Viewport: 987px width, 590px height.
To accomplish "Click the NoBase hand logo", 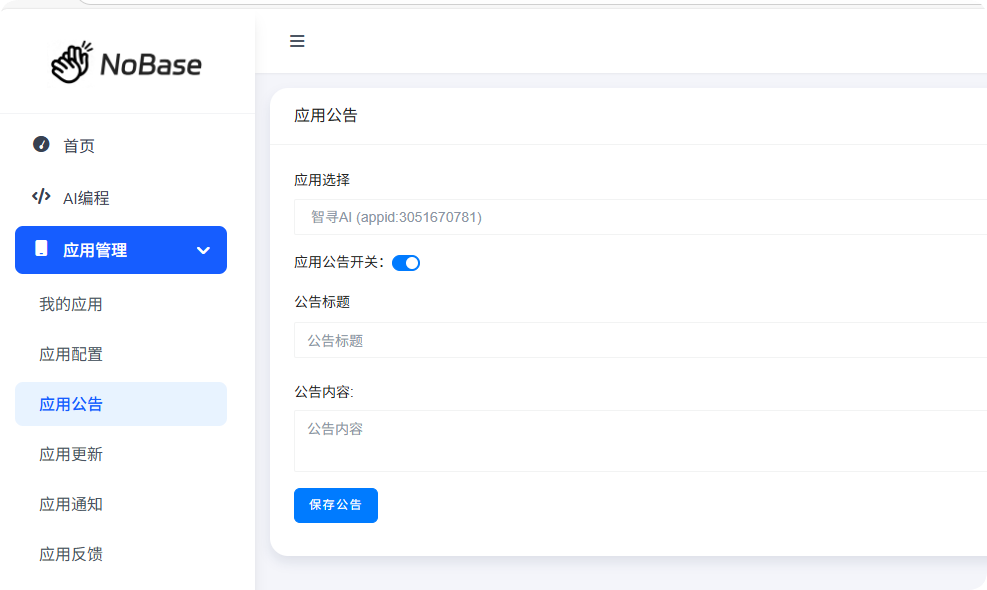I will pos(69,62).
